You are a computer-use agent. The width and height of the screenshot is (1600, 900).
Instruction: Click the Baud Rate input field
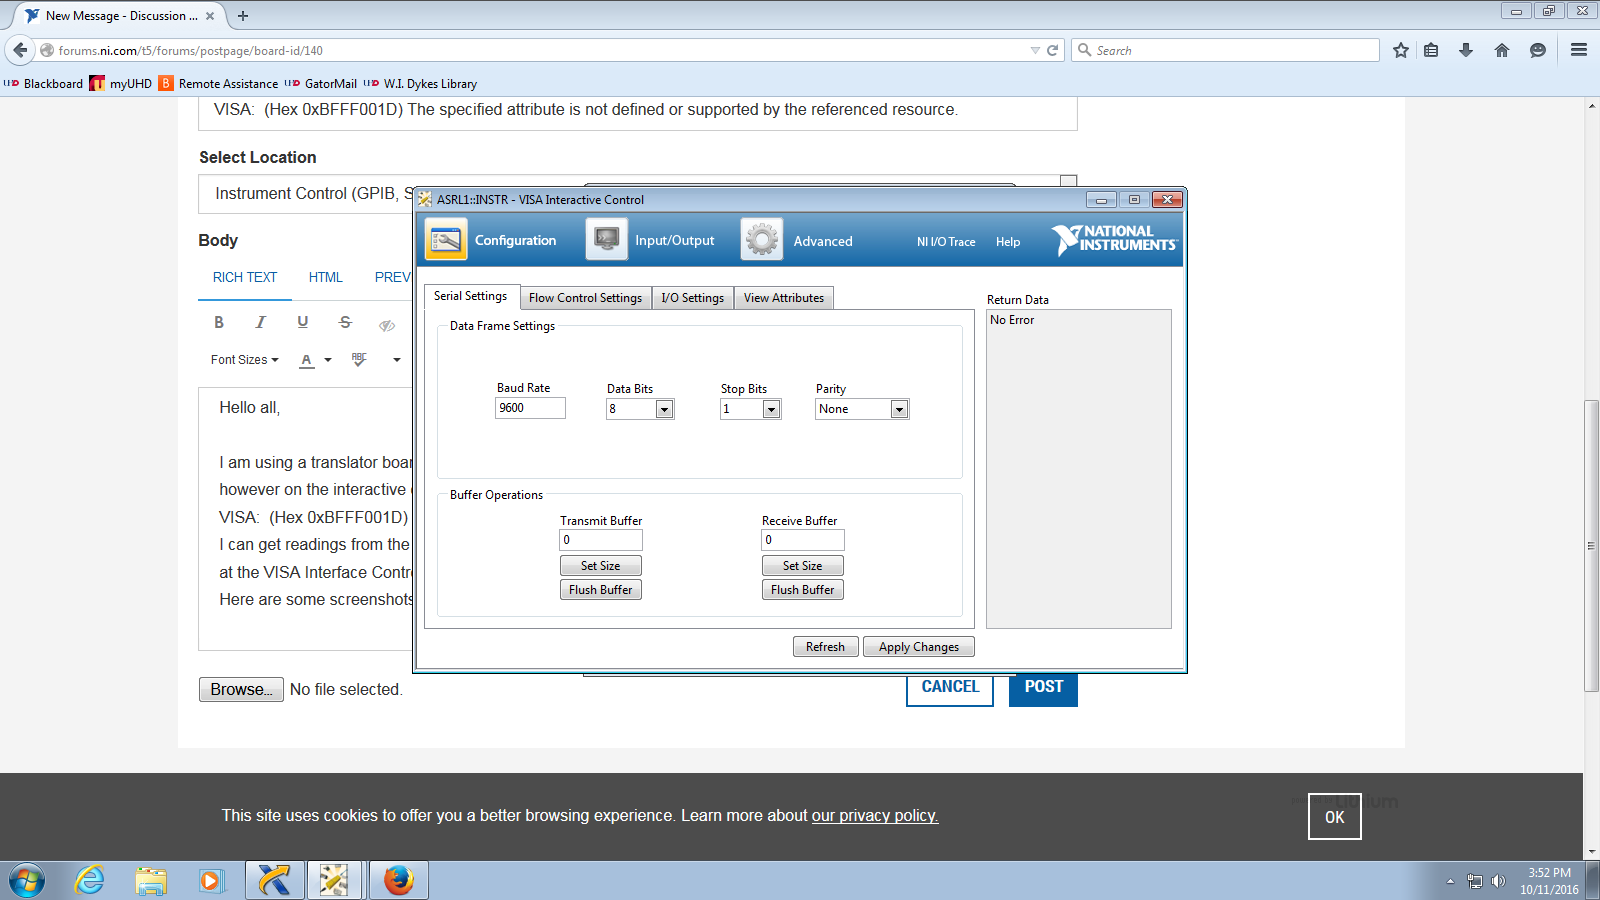click(530, 408)
